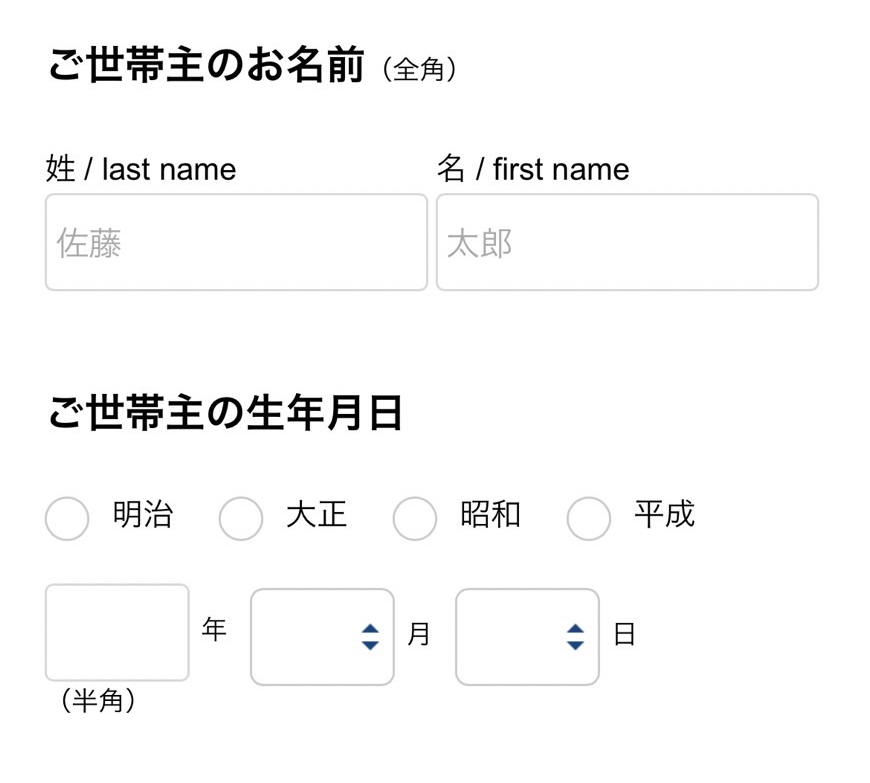
Task: Click the 昭和 label text
Action: tap(490, 515)
